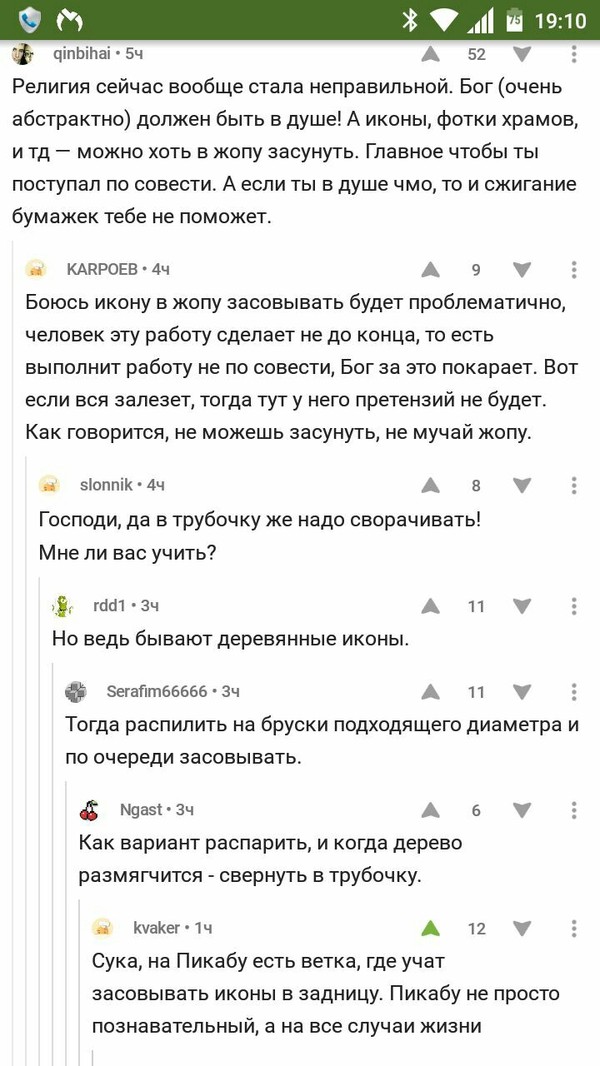
Task: Open three-dot menu on KARPOEB's comment
Action: (574, 269)
